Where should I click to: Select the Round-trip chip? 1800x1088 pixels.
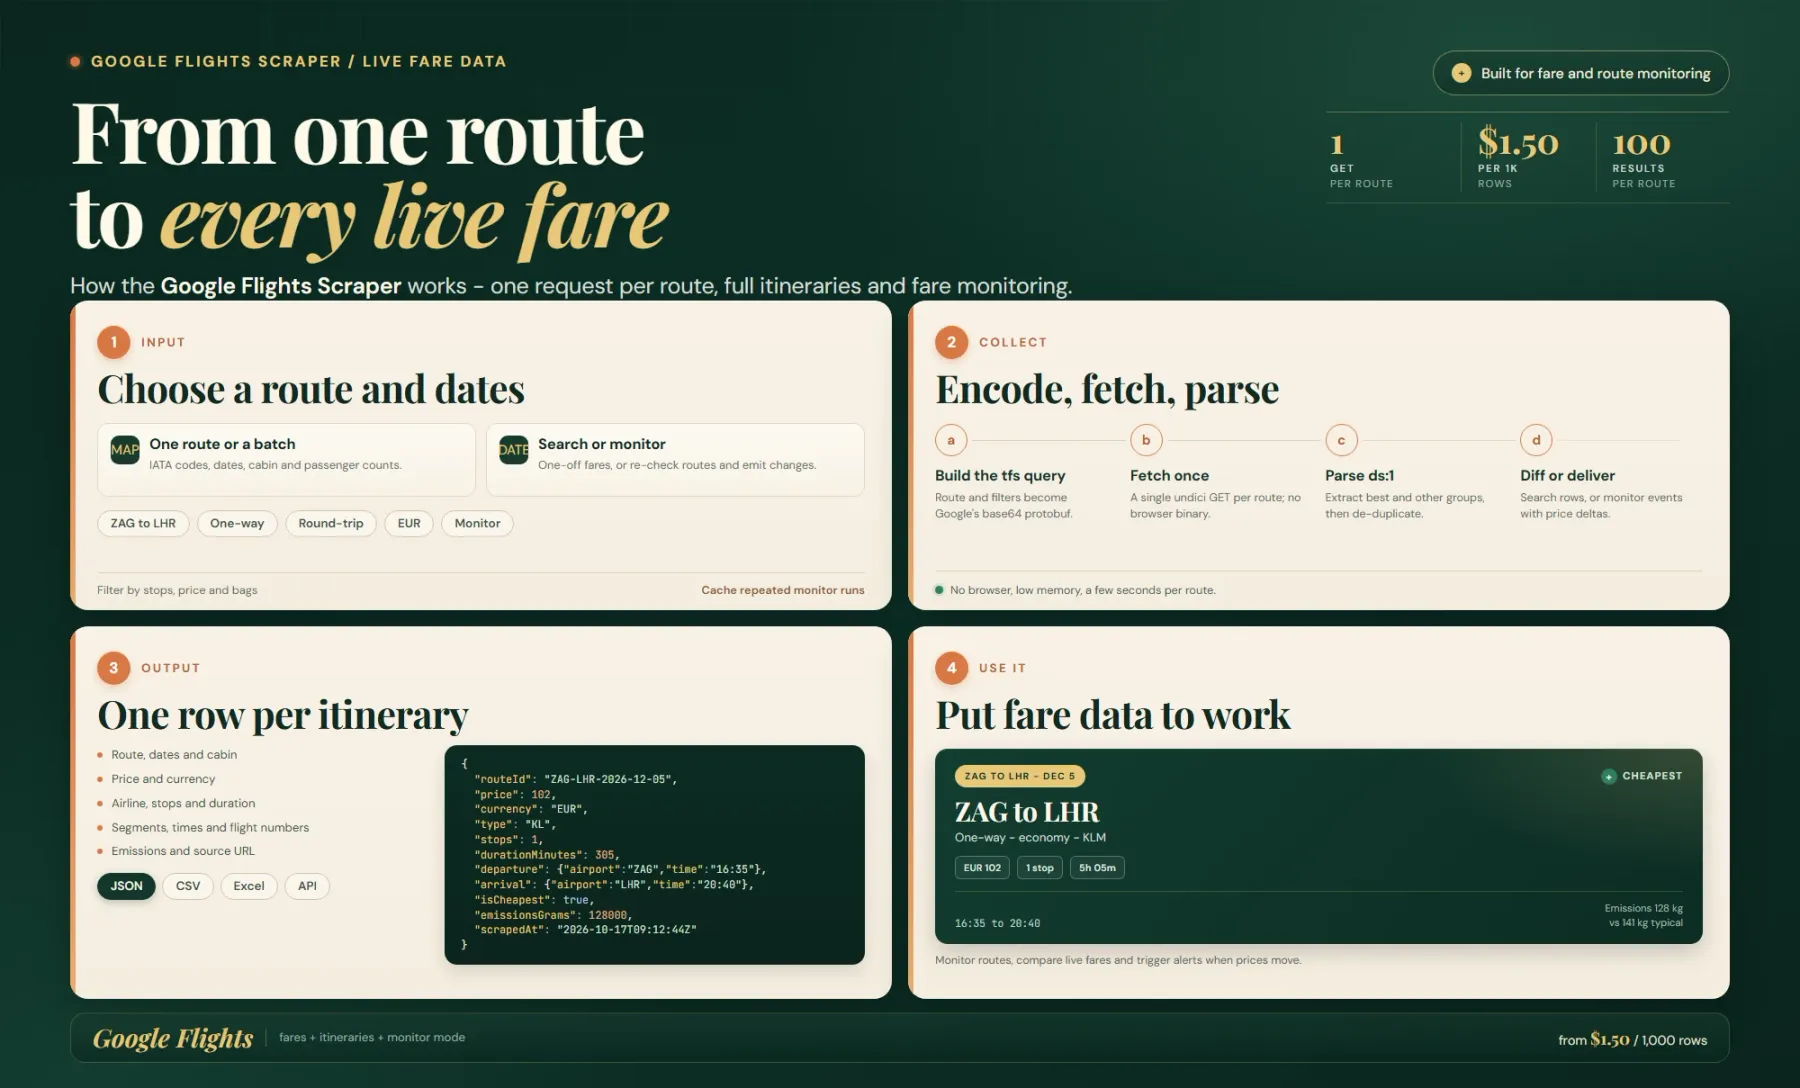coord(331,523)
